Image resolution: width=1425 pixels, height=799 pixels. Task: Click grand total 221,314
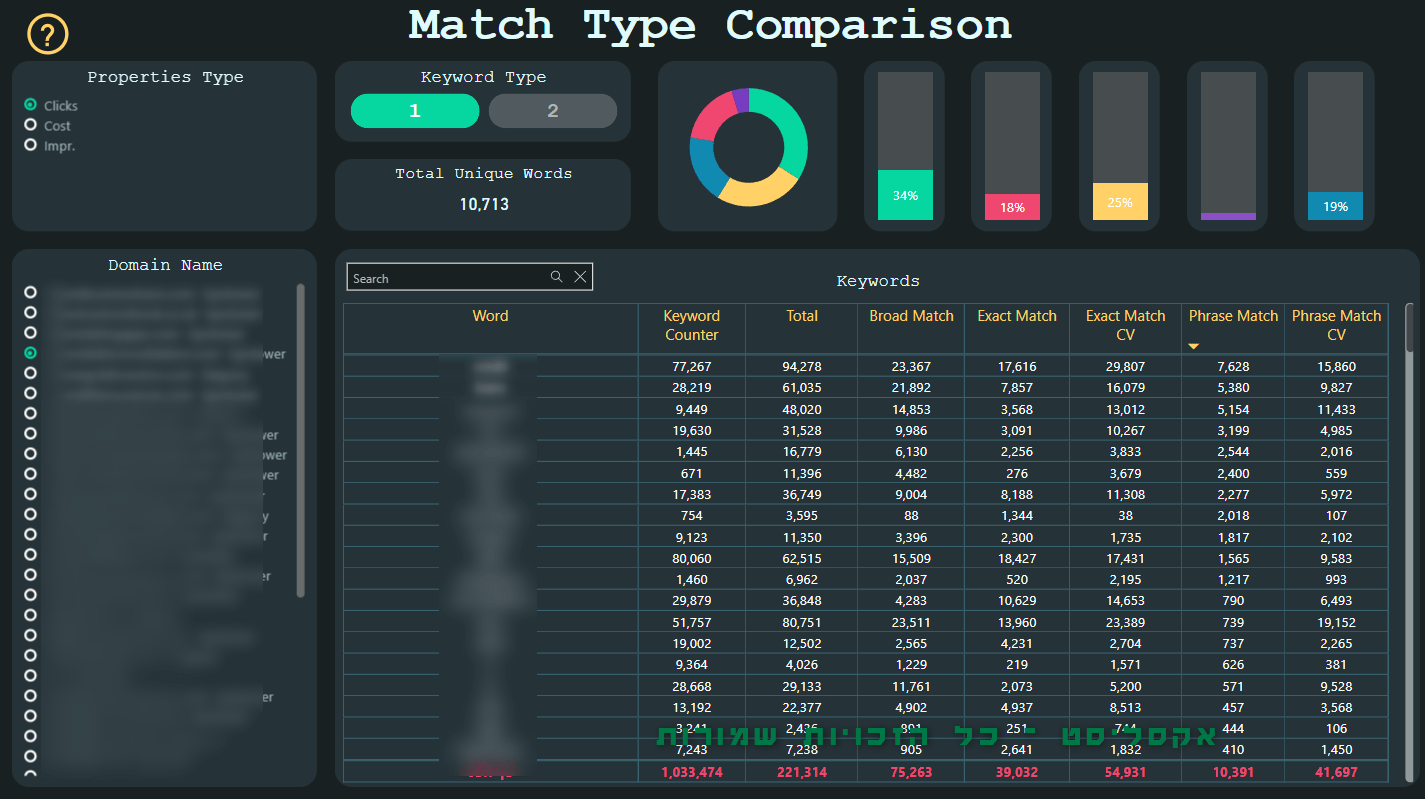[x=802, y=772]
